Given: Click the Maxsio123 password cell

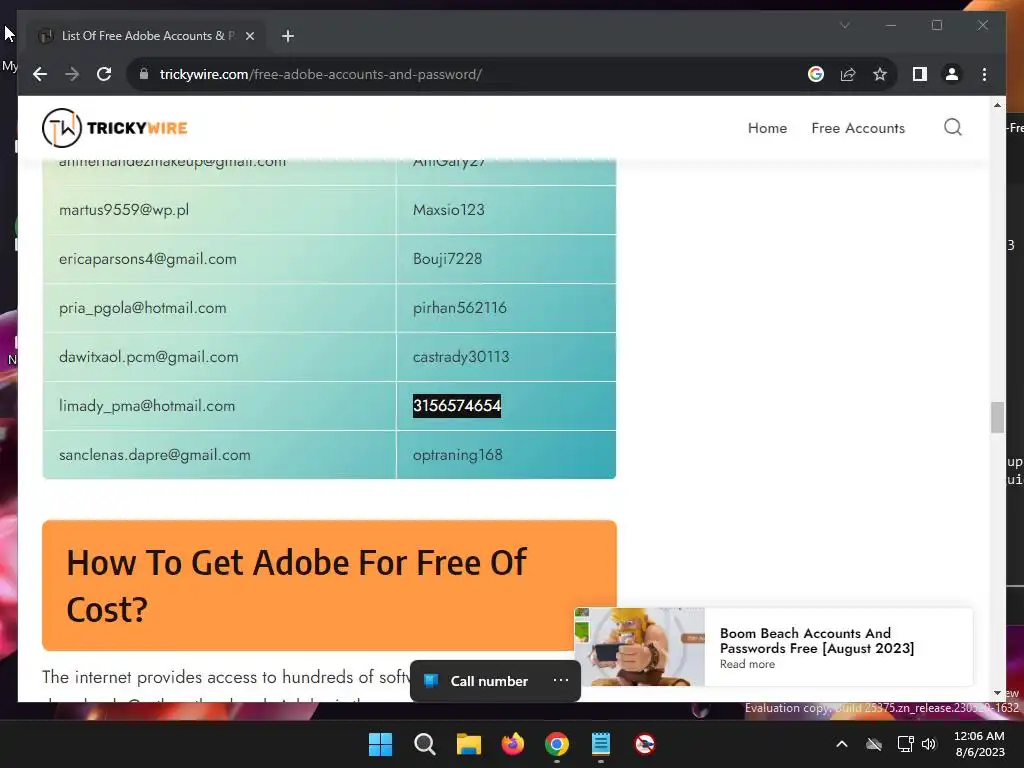Looking at the screenshot, I should pyautogui.click(x=506, y=210).
